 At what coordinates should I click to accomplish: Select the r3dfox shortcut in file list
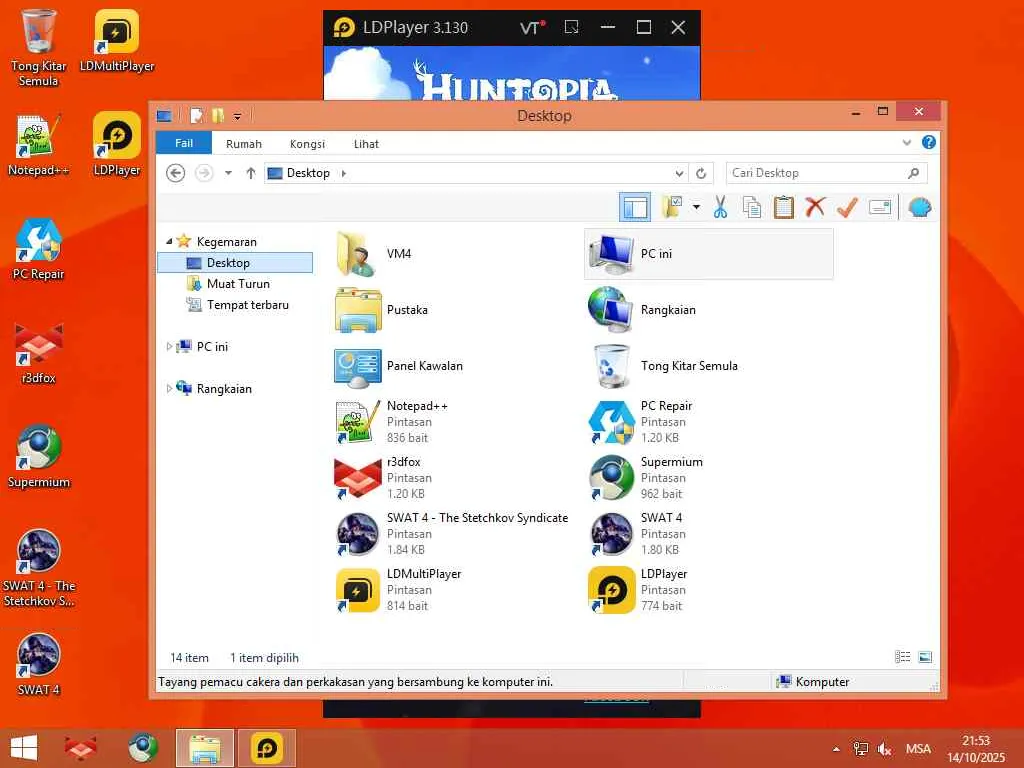coord(383,478)
